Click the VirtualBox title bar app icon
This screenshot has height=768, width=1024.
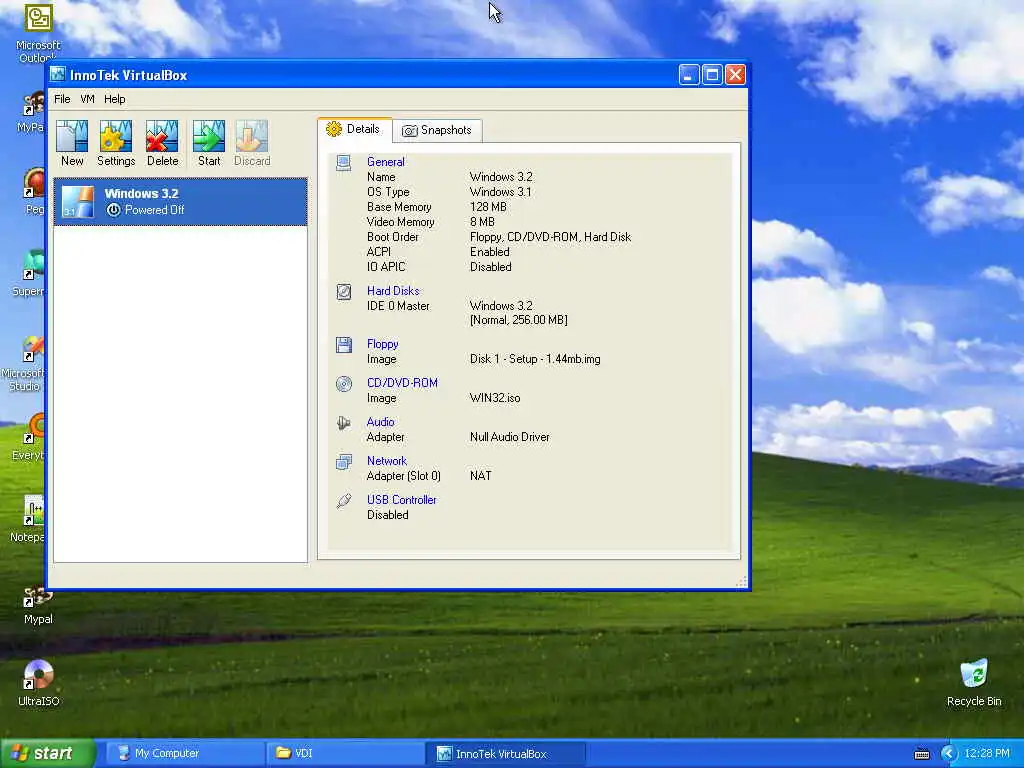coord(58,74)
